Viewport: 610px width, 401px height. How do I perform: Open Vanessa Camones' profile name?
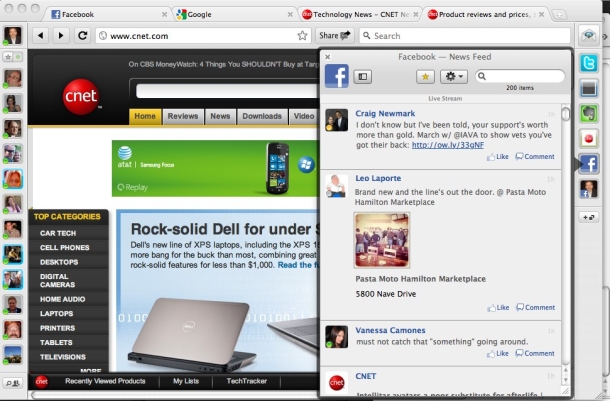[390, 330]
